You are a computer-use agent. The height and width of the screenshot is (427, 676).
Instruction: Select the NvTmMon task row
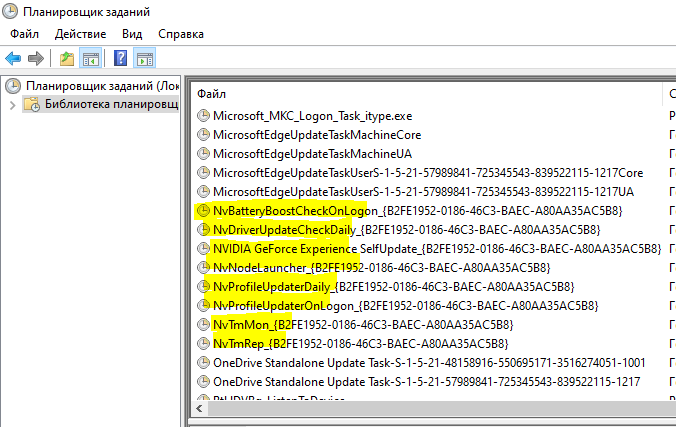pyautogui.click(x=363, y=324)
